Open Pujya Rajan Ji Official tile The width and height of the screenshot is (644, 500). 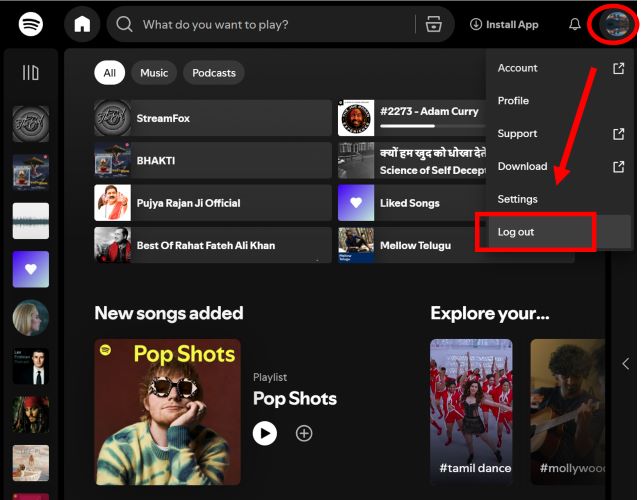pyautogui.click(x=213, y=203)
